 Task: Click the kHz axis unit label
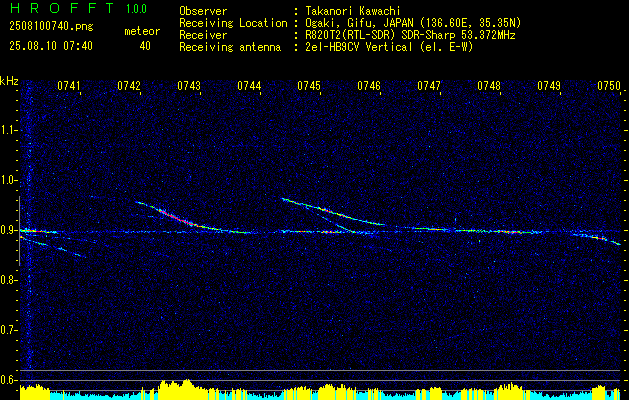[9, 81]
